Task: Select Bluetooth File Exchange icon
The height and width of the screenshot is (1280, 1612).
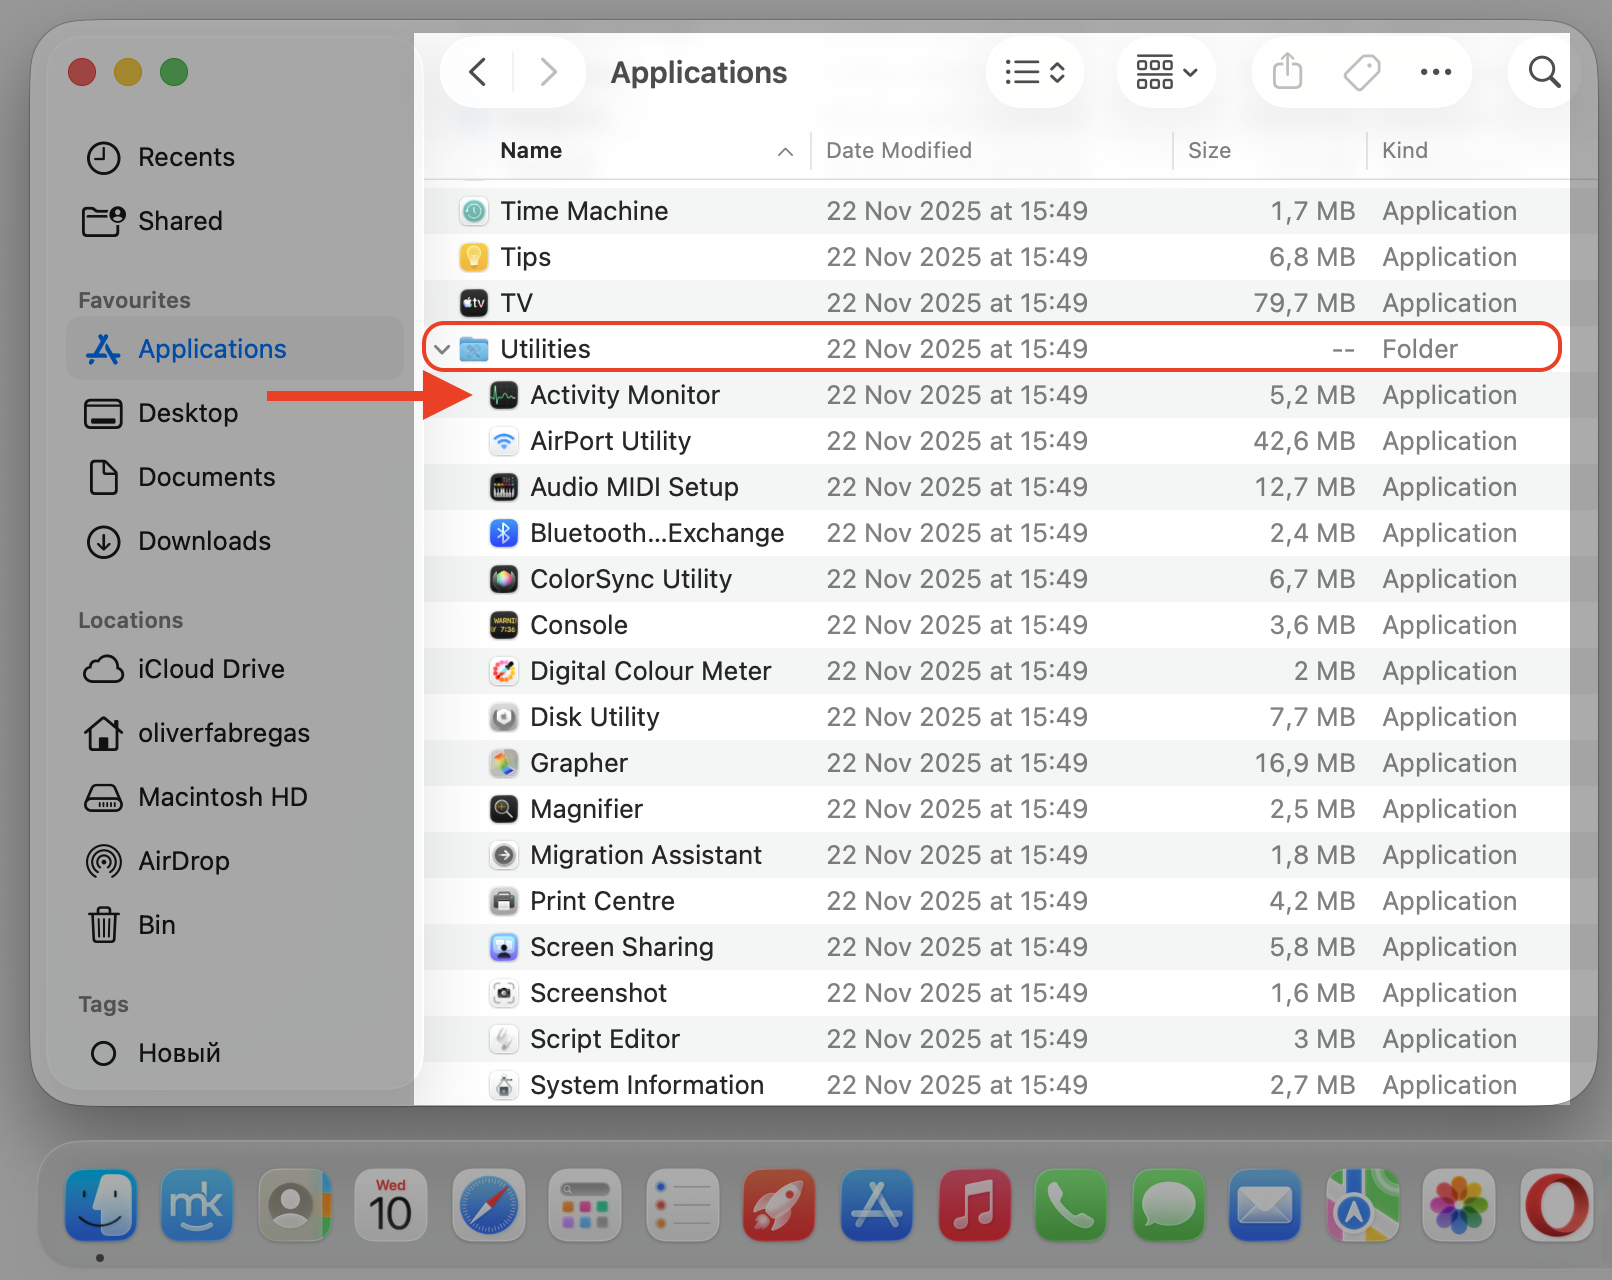Action: pos(504,533)
